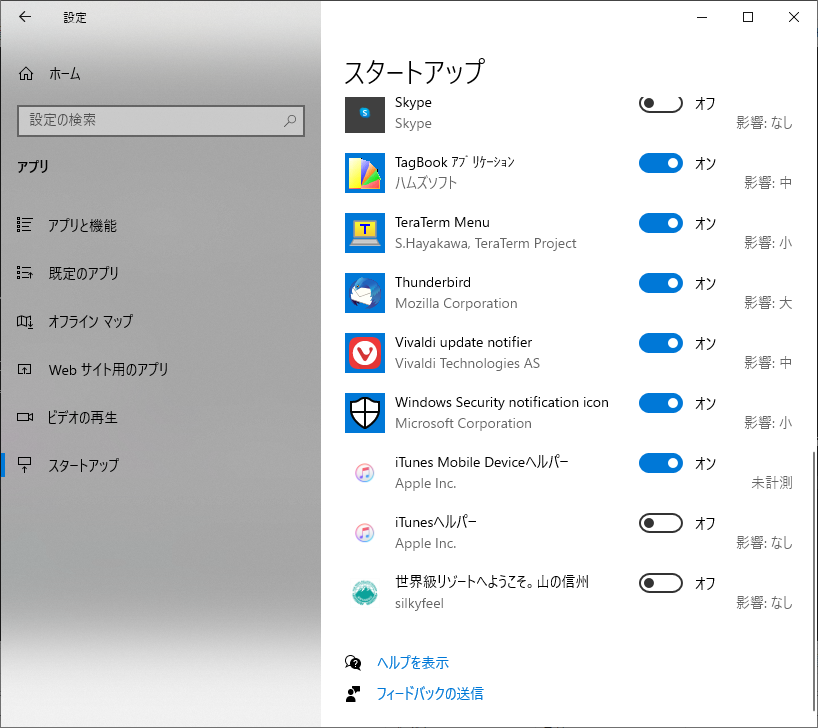Toggle Vivaldi update notifier startup
Image resolution: width=818 pixels, height=728 pixels.
[x=660, y=343]
